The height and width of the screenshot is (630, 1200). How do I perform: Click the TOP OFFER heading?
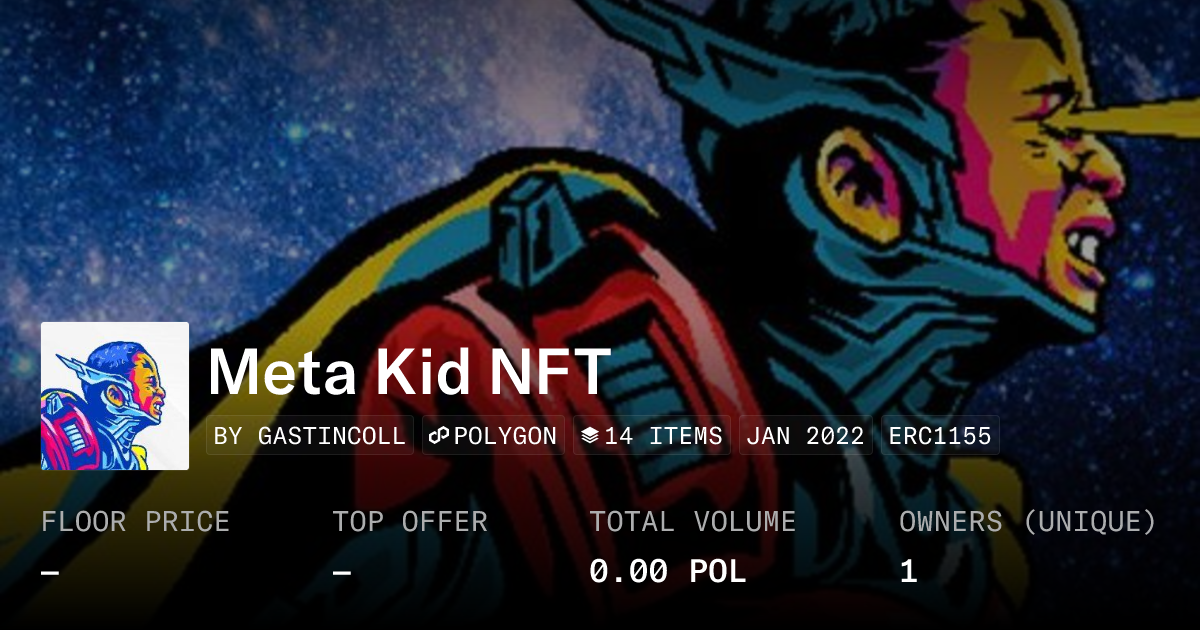coord(410,522)
